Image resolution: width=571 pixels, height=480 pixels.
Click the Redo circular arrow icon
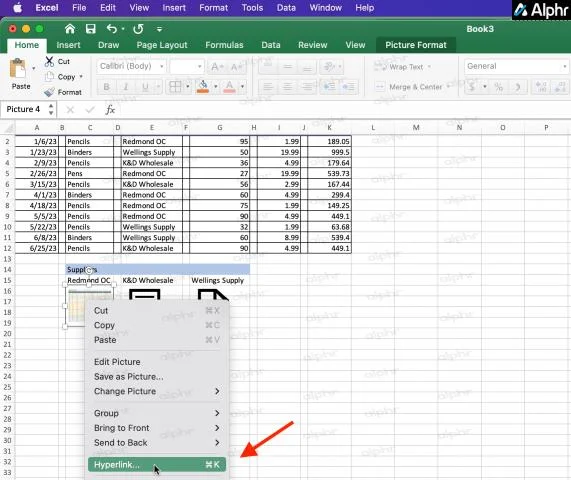pos(138,29)
